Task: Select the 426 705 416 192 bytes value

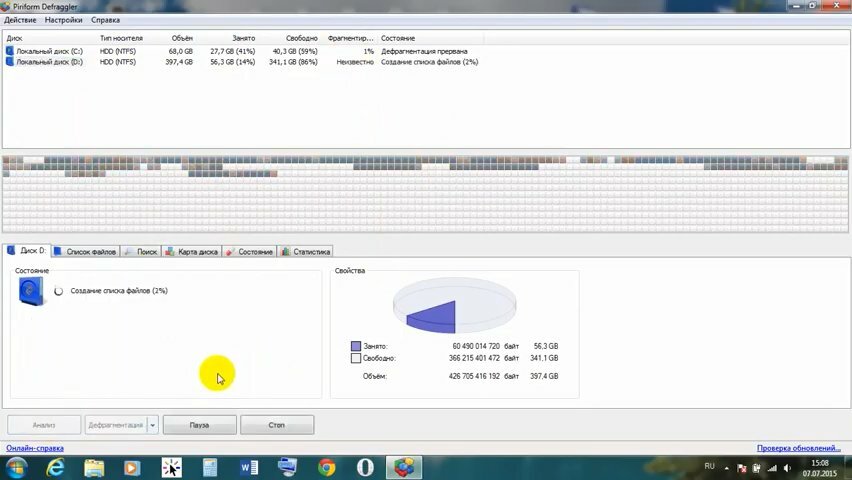Action: [474, 376]
